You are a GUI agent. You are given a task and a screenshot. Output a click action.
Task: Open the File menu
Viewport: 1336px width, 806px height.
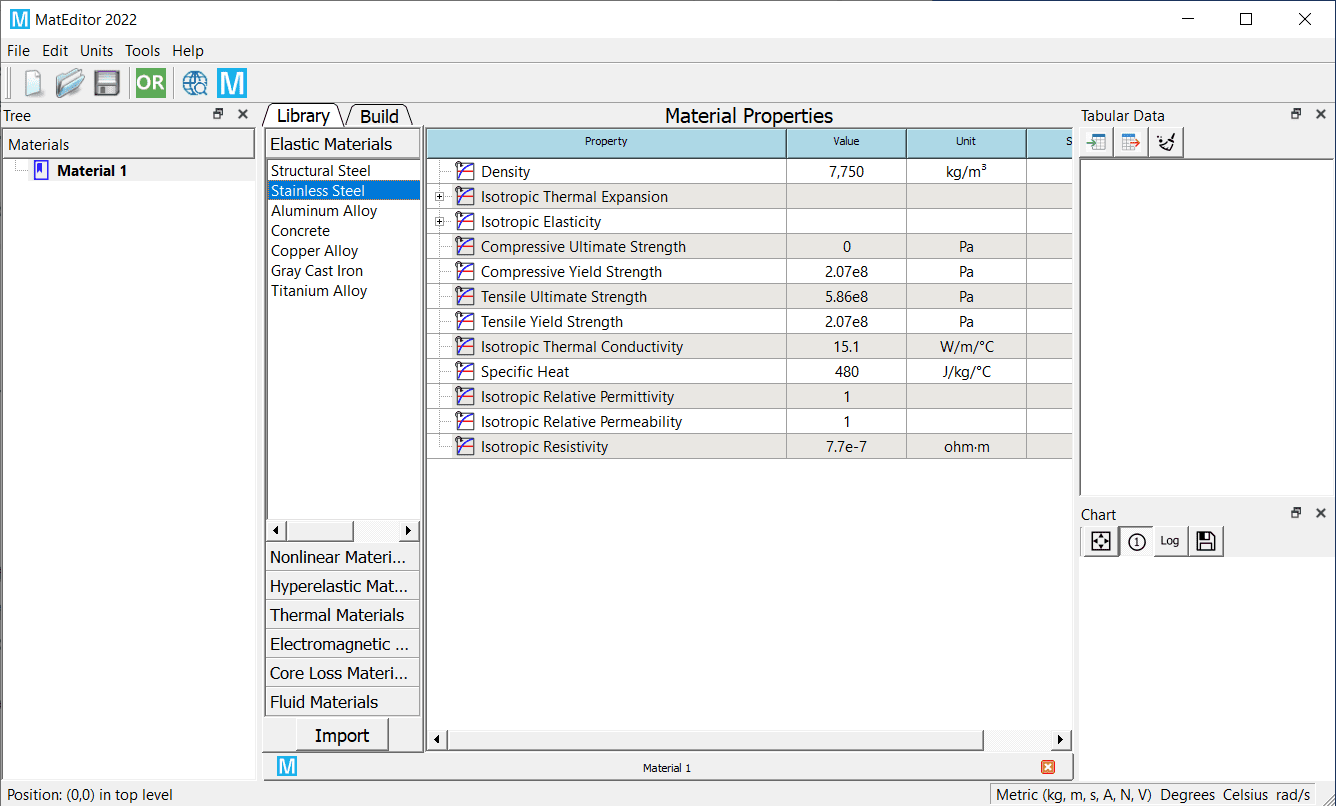click(19, 51)
